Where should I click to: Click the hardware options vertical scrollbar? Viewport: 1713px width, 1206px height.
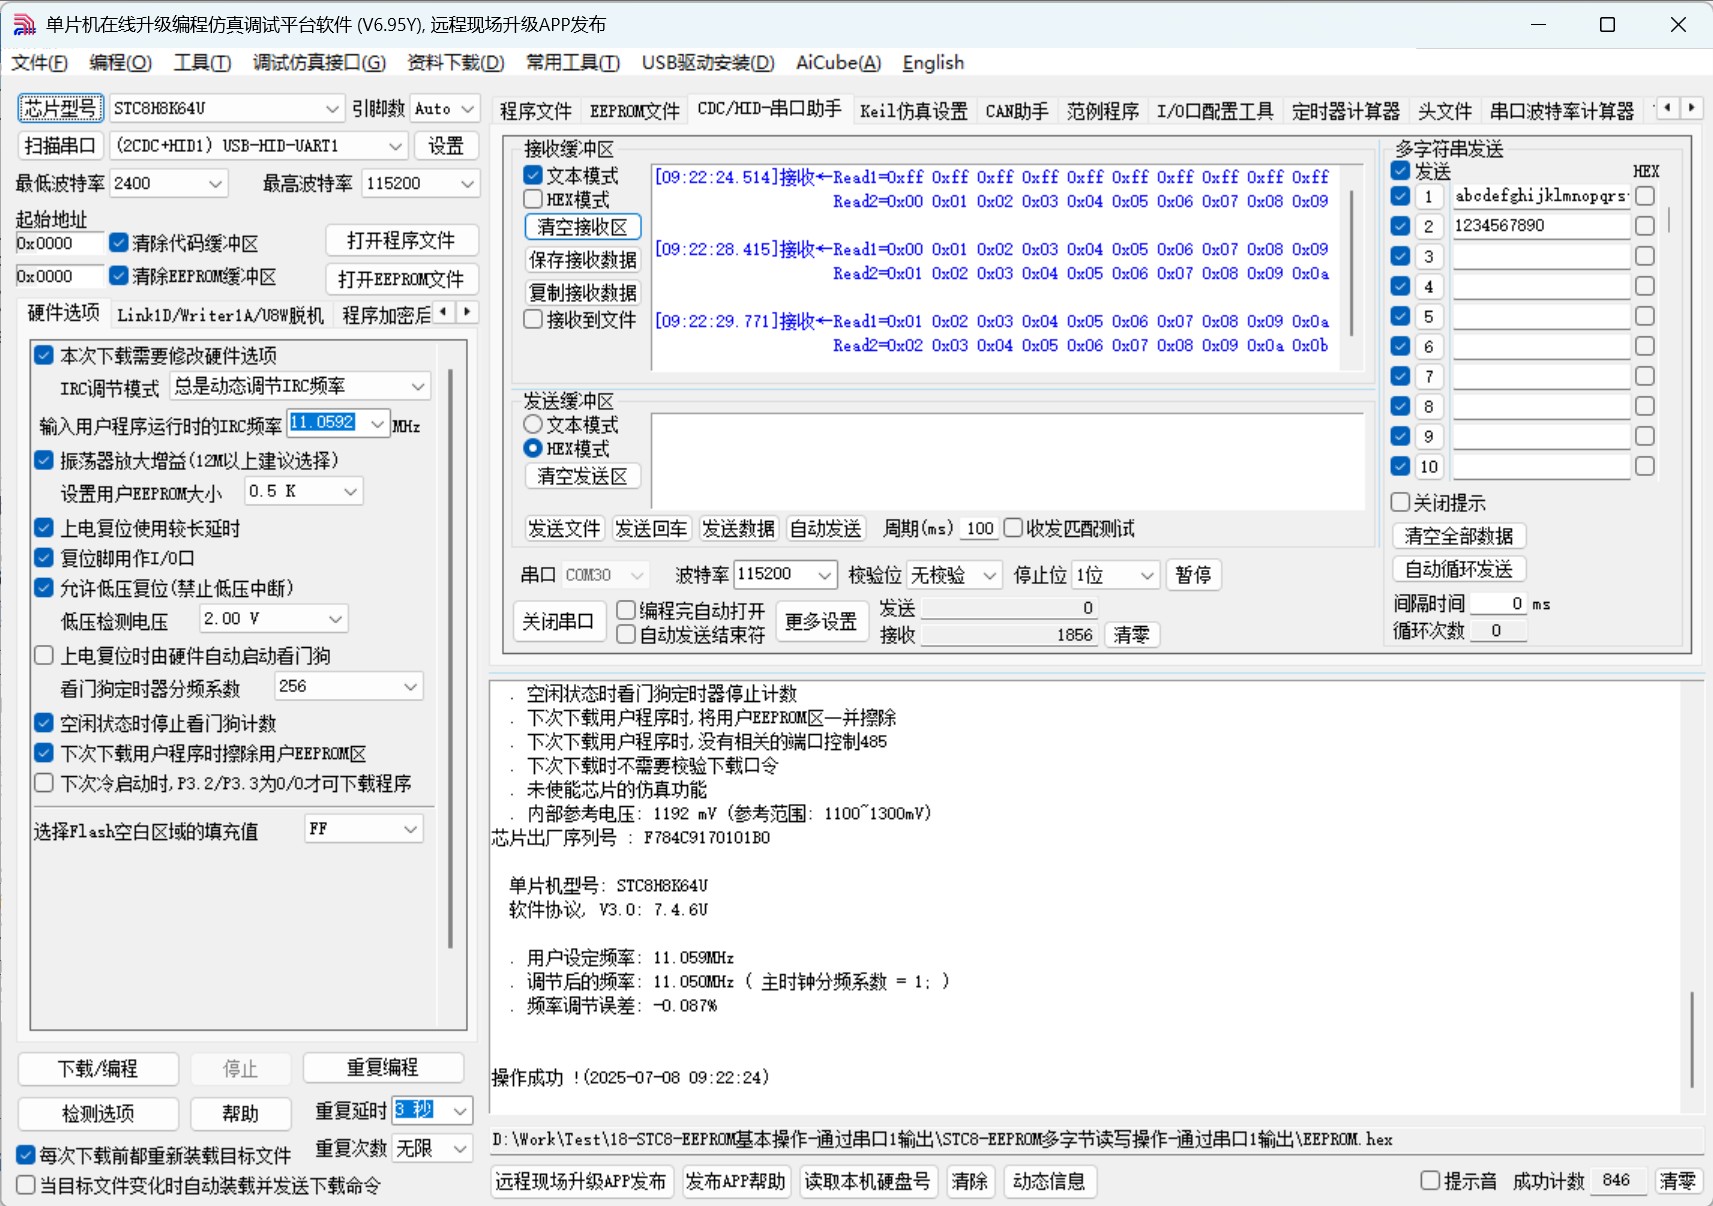(x=450, y=660)
